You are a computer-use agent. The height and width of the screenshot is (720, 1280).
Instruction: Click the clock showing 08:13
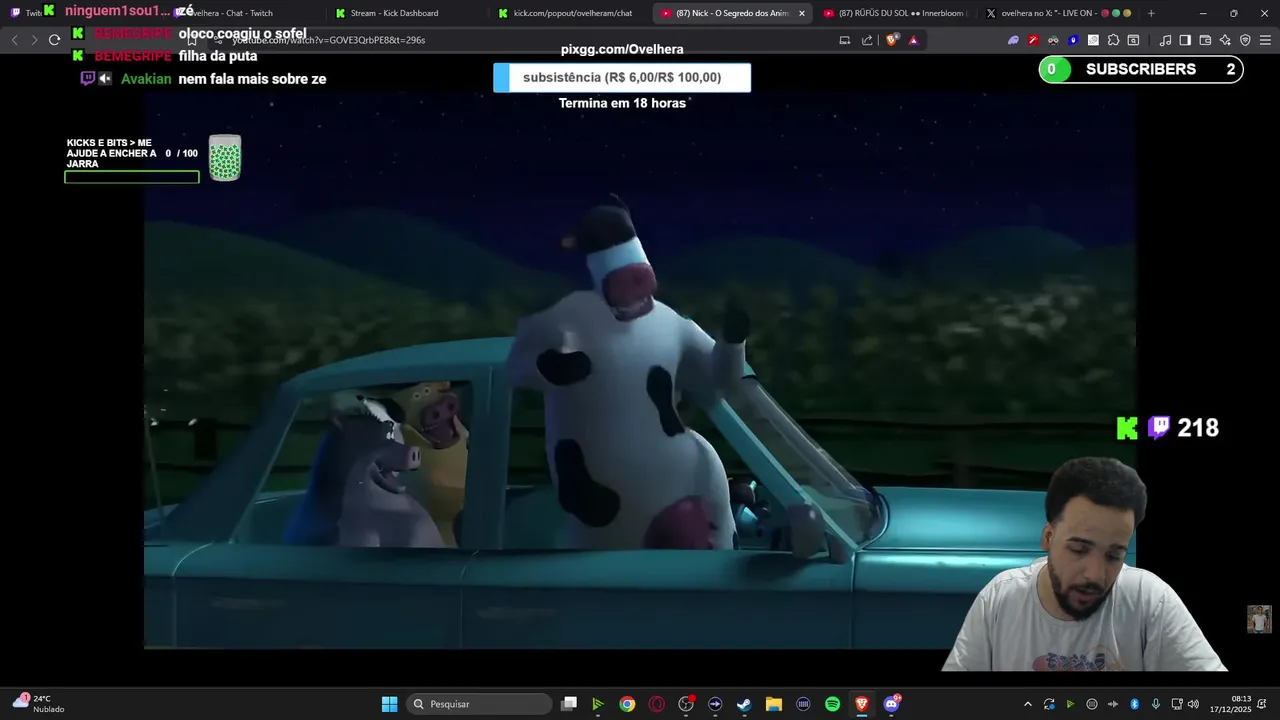coord(1230,704)
